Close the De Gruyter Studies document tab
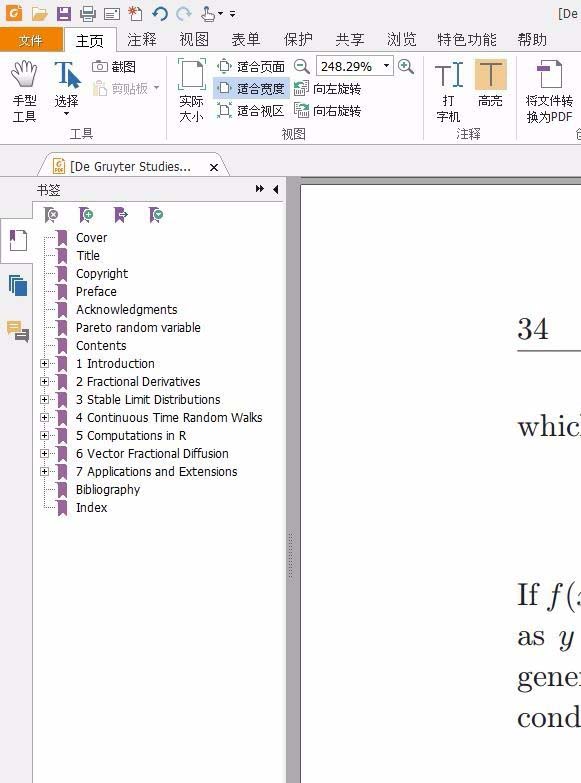The width and height of the screenshot is (581, 783). 214,167
